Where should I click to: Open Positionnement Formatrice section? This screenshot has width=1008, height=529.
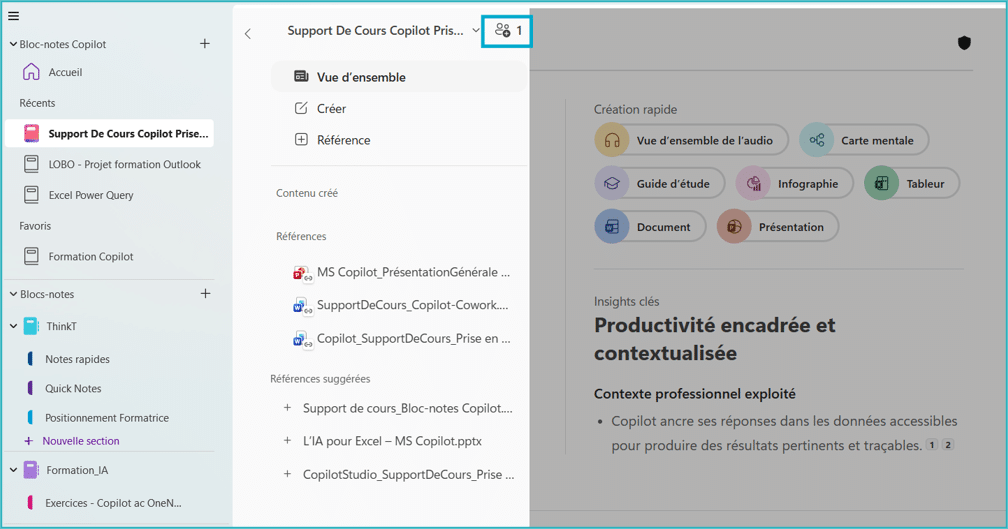click(109, 418)
